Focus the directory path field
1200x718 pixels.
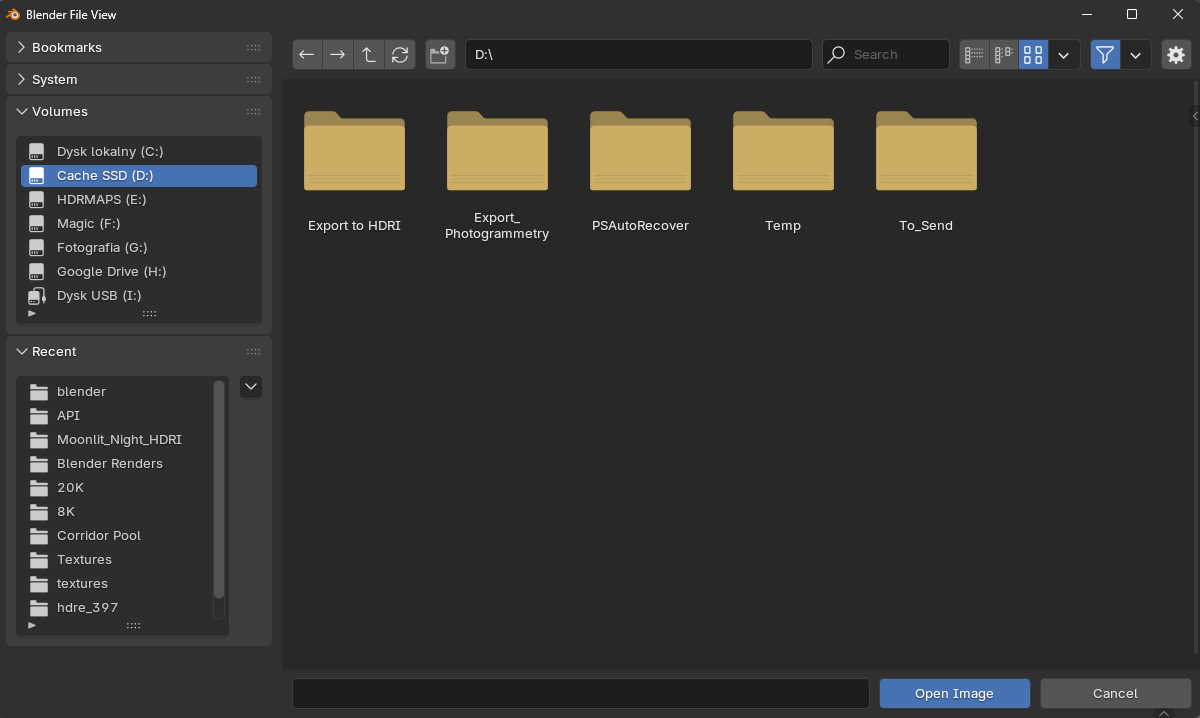point(638,55)
